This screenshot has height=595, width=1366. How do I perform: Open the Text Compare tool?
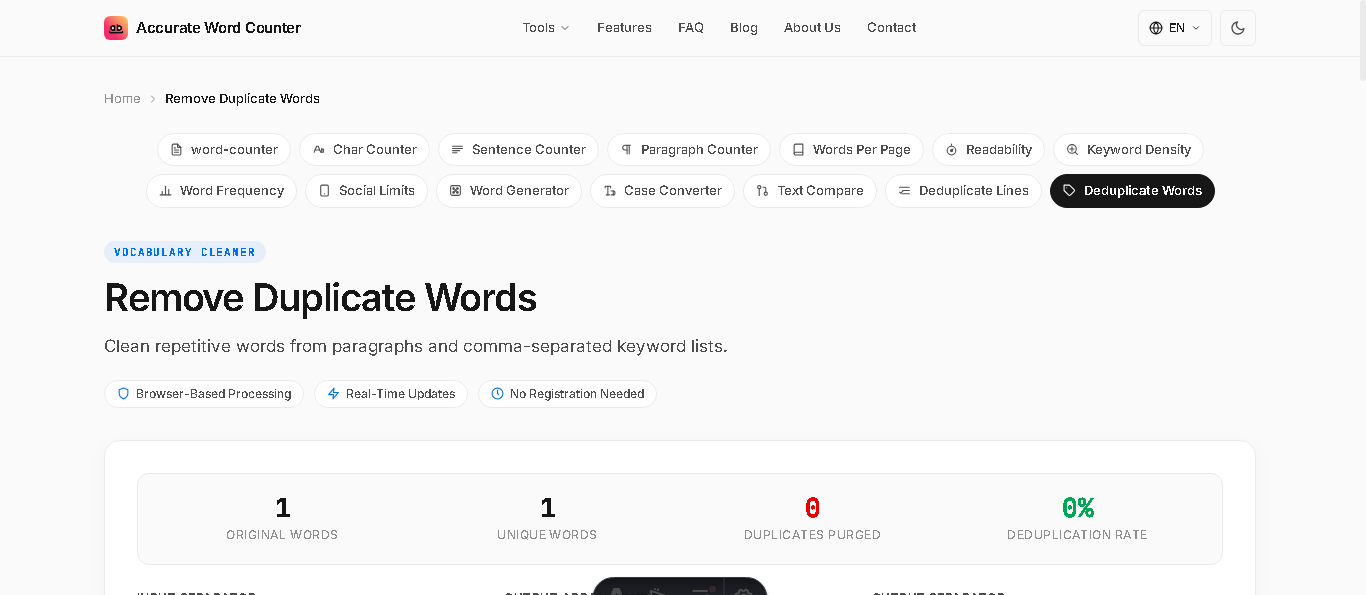pyautogui.click(x=810, y=190)
